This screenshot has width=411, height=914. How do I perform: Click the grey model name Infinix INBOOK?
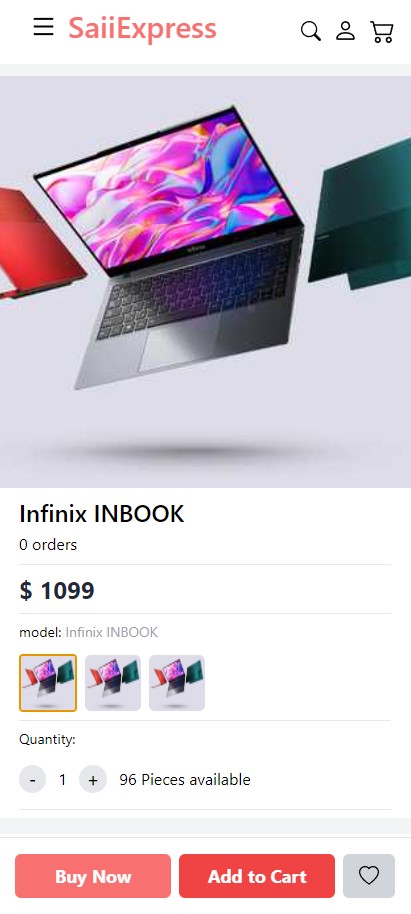(111, 632)
